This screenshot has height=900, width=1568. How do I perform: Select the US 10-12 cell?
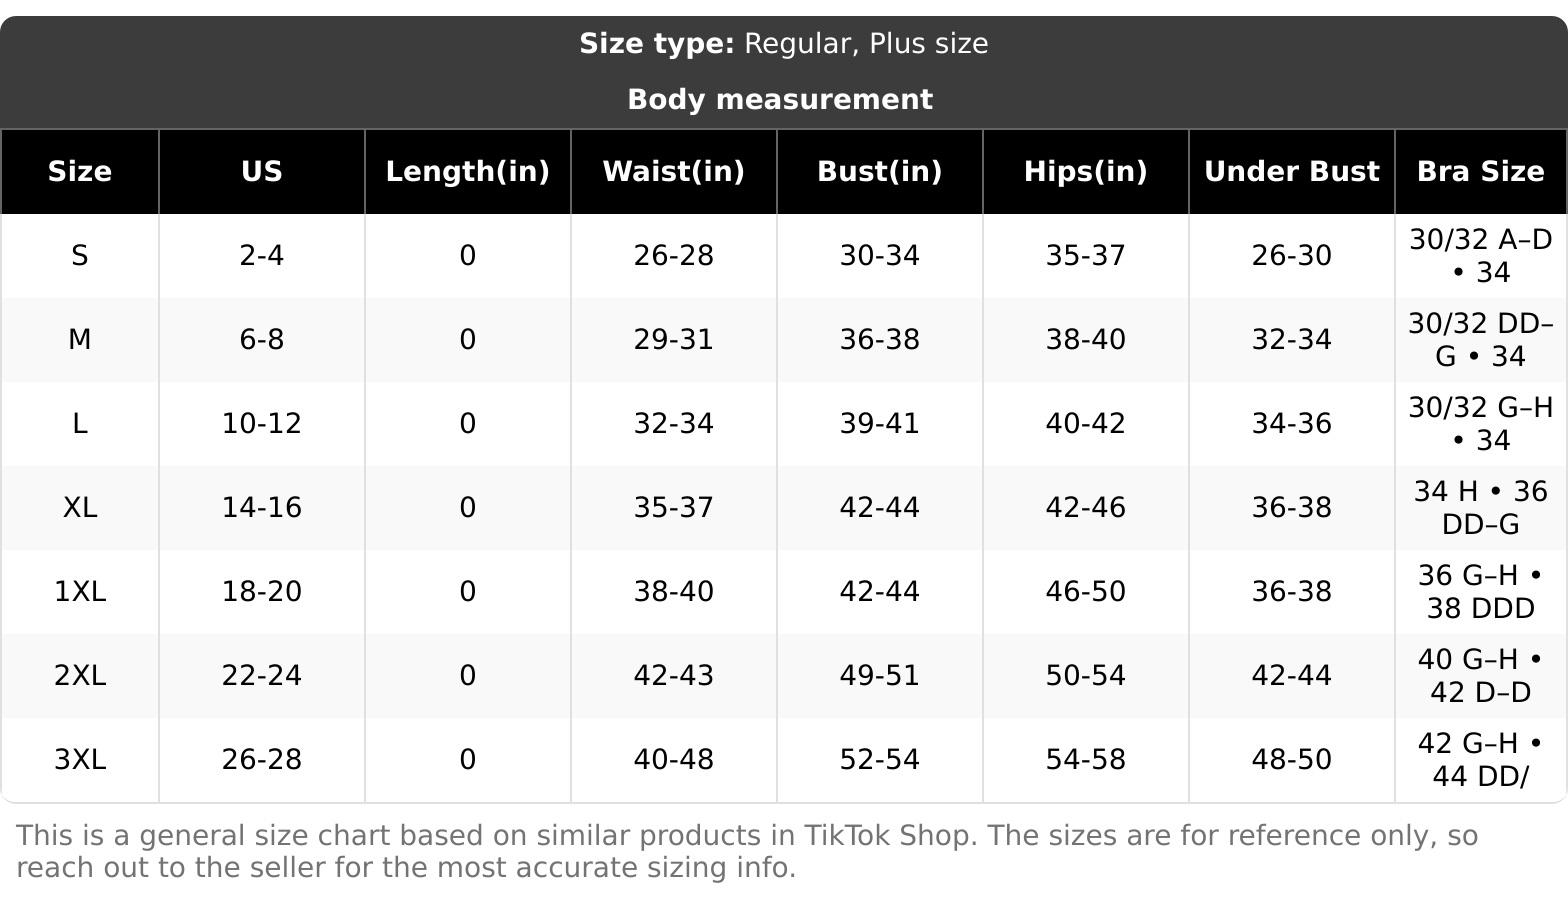(x=262, y=424)
